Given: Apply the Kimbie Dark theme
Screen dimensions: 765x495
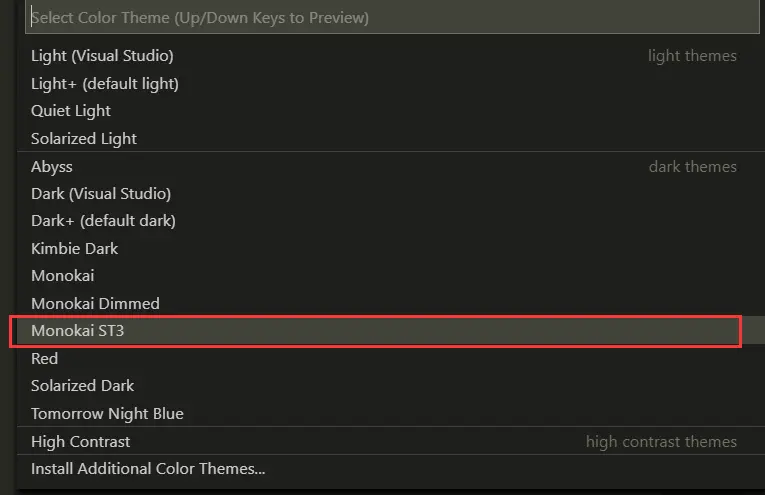Looking at the screenshot, I should coord(74,249).
